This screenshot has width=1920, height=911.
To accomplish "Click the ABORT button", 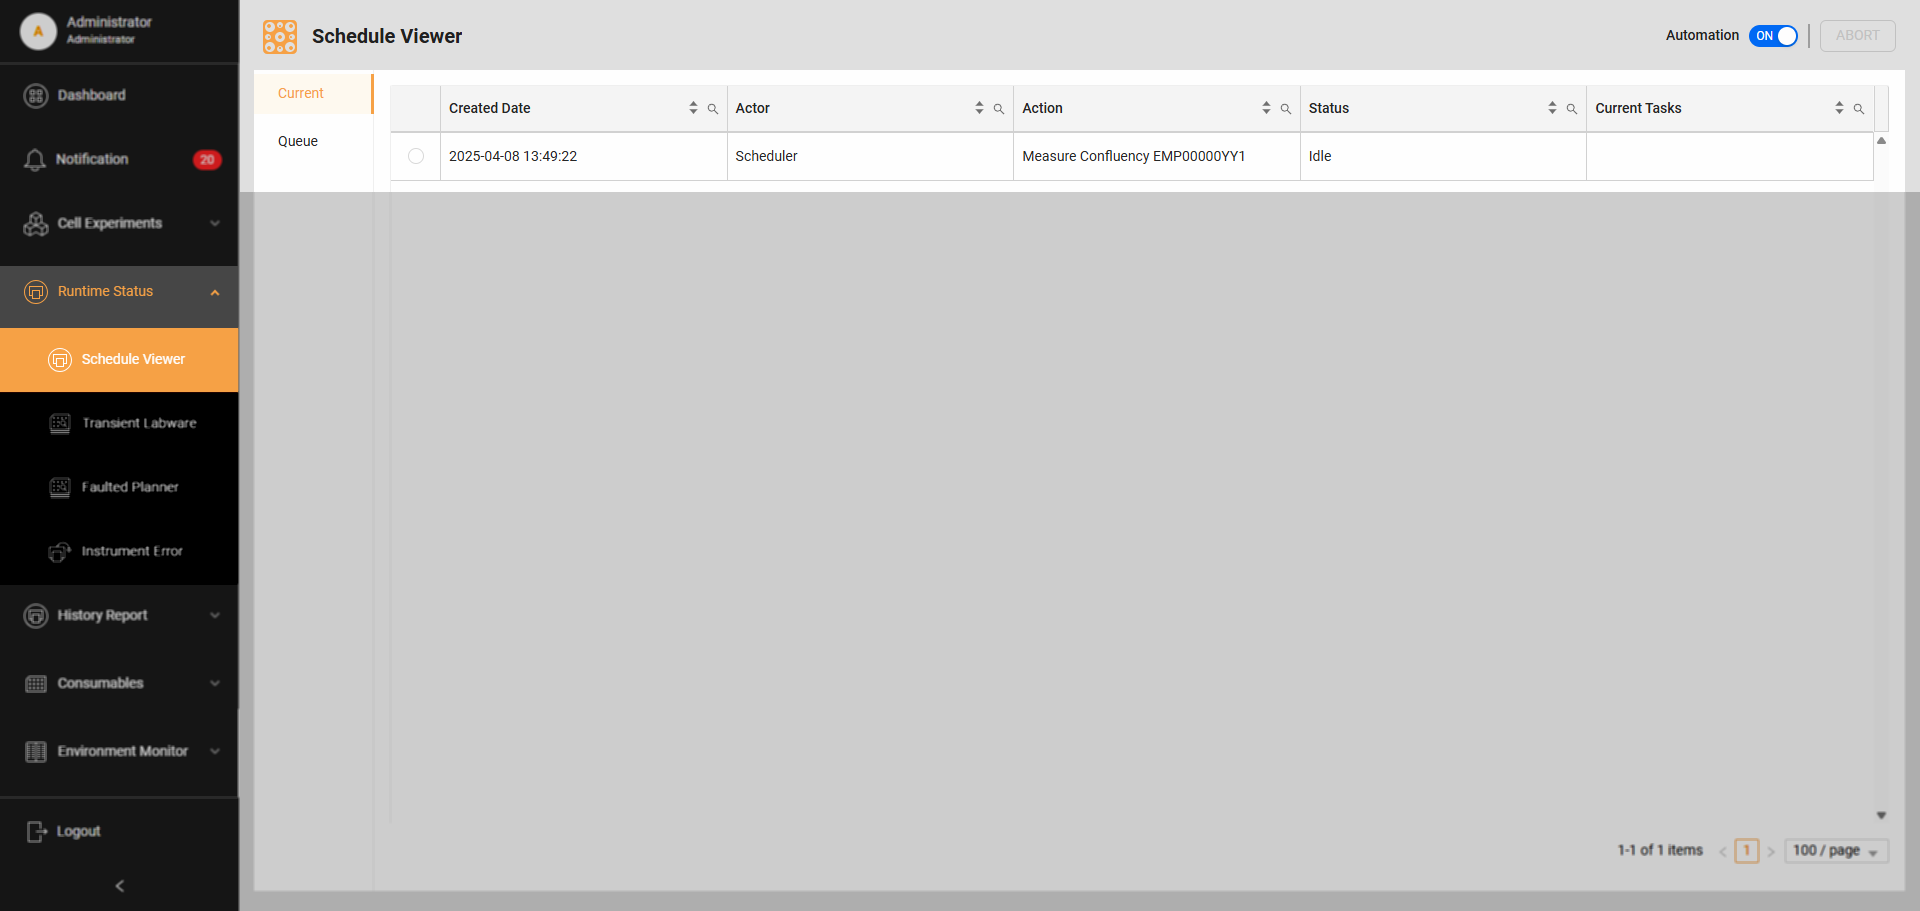I will [1857, 36].
